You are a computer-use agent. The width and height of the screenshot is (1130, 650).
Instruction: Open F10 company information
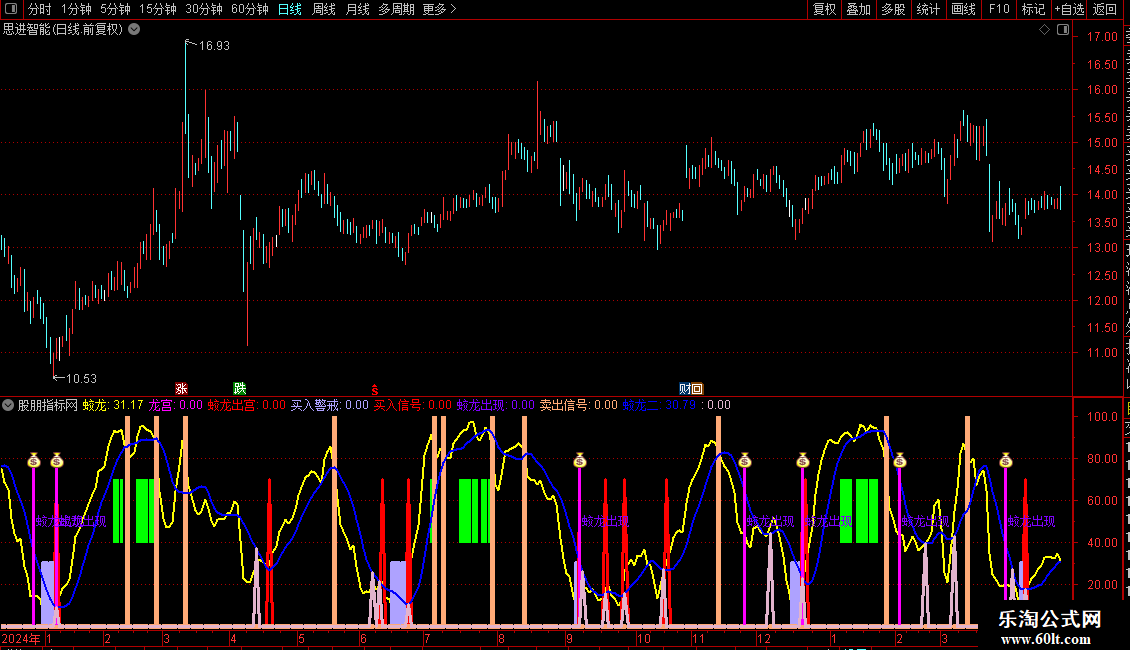coord(999,9)
